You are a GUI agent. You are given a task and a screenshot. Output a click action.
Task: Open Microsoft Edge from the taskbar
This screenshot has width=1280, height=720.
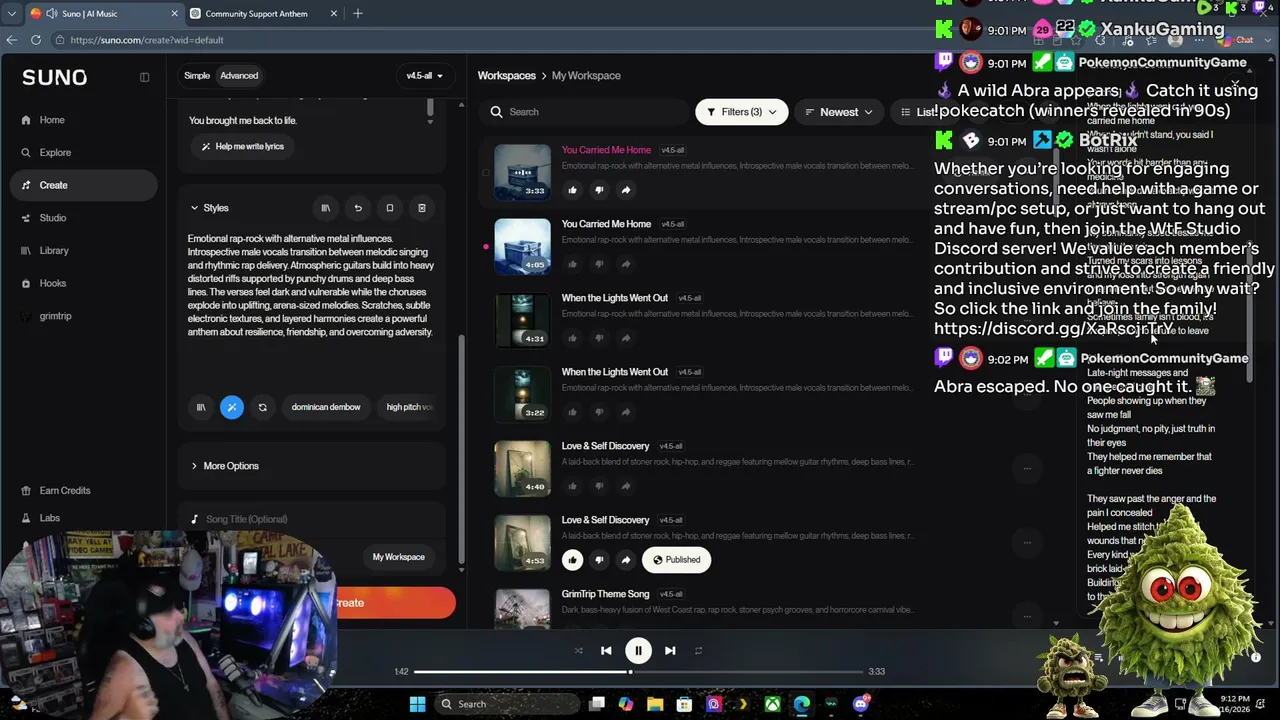pyautogui.click(x=802, y=704)
